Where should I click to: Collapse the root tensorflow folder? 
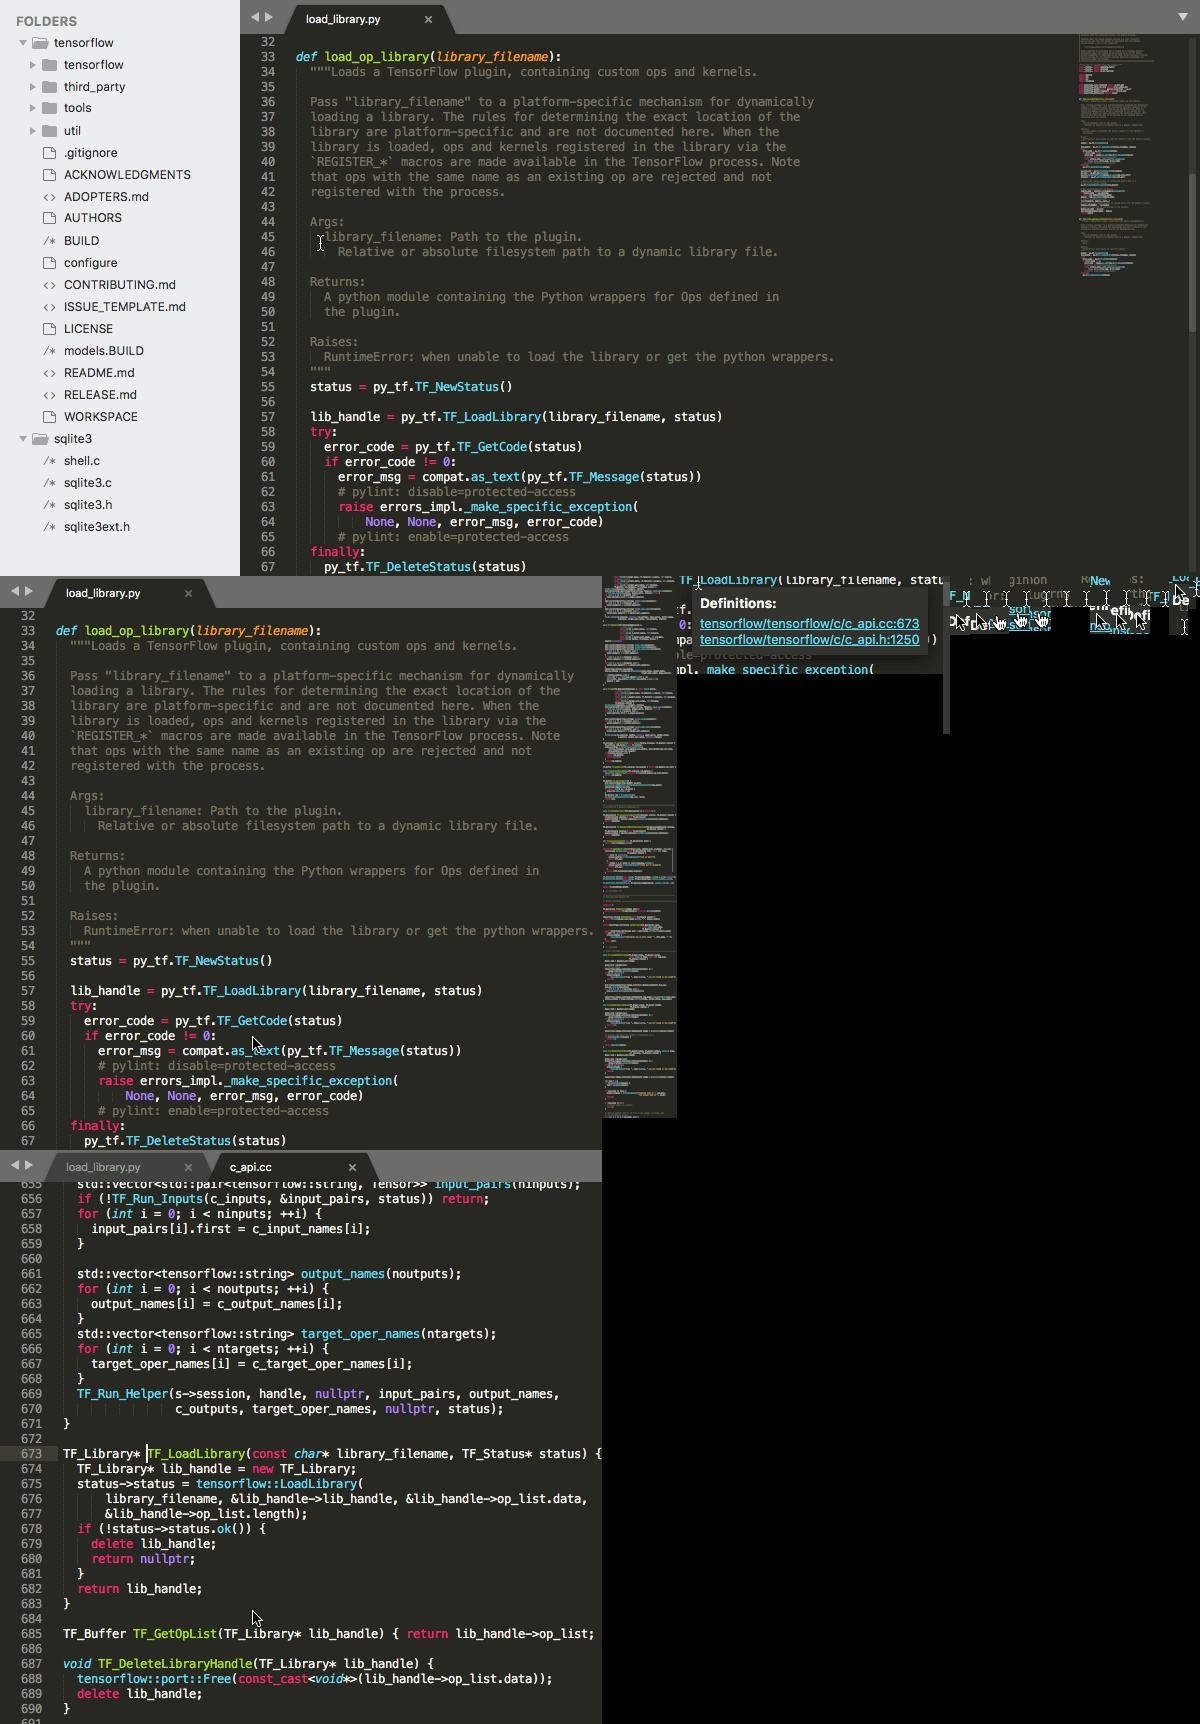[x=23, y=43]
